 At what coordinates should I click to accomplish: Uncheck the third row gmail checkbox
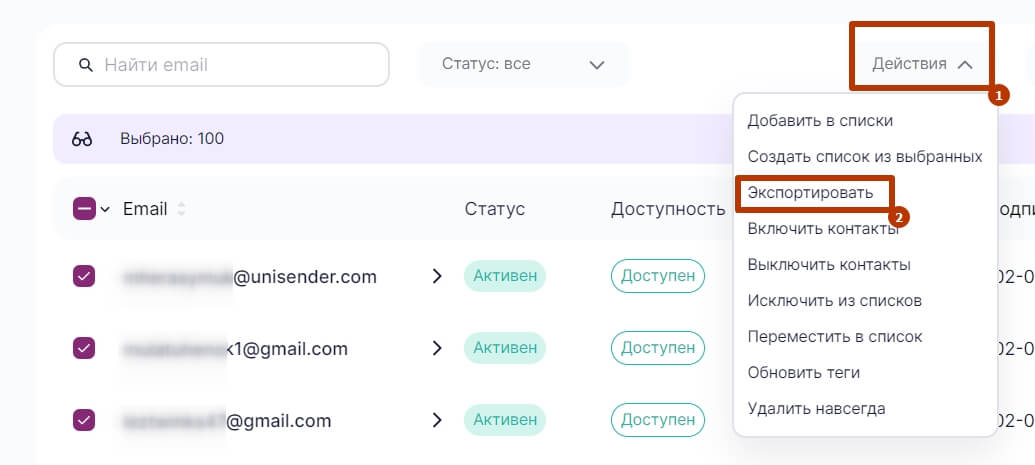pos(84,420)
